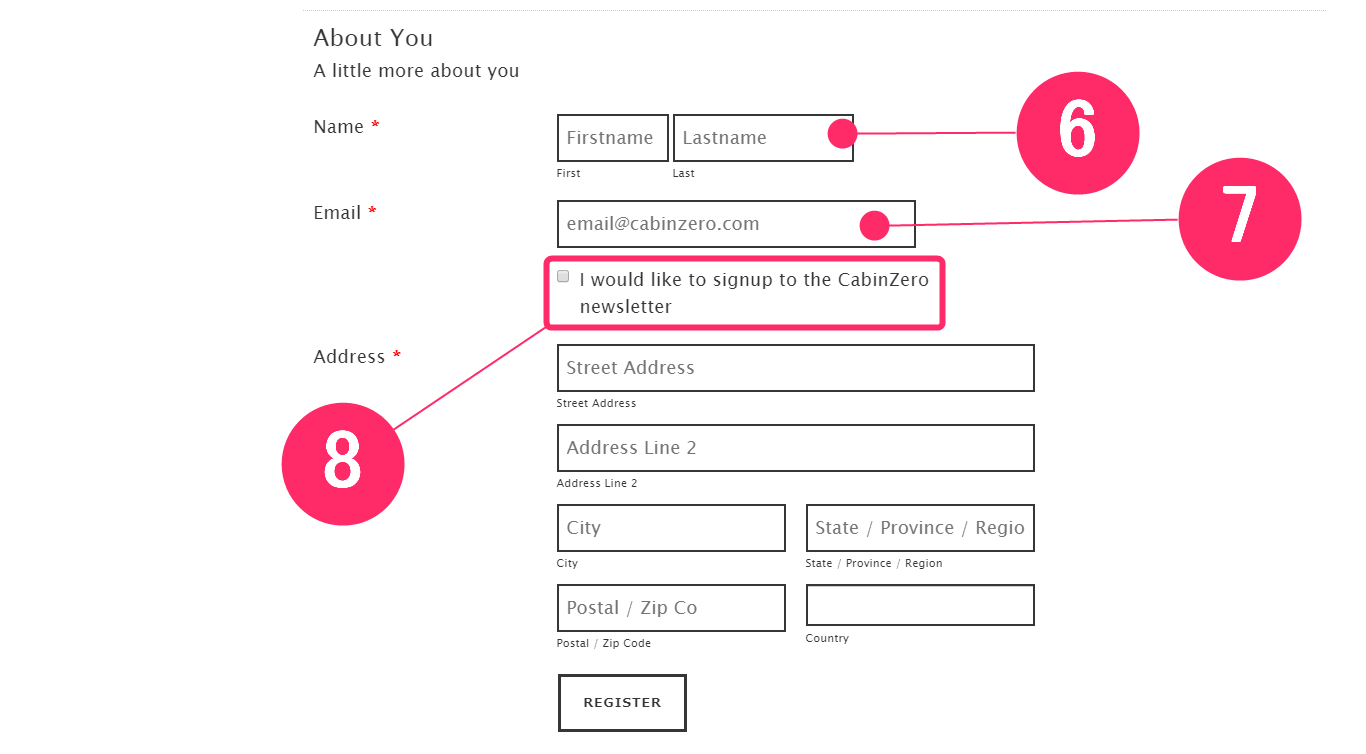Viewport: 1366px width, 754px height.
Task: Select the Address Line 2 input box
Action: pyautogui.click(x=796, y=448)
